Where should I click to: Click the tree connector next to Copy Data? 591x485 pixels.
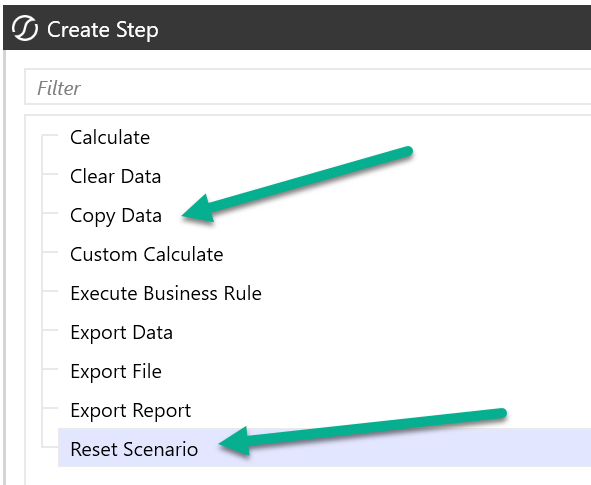pos(50,213)
